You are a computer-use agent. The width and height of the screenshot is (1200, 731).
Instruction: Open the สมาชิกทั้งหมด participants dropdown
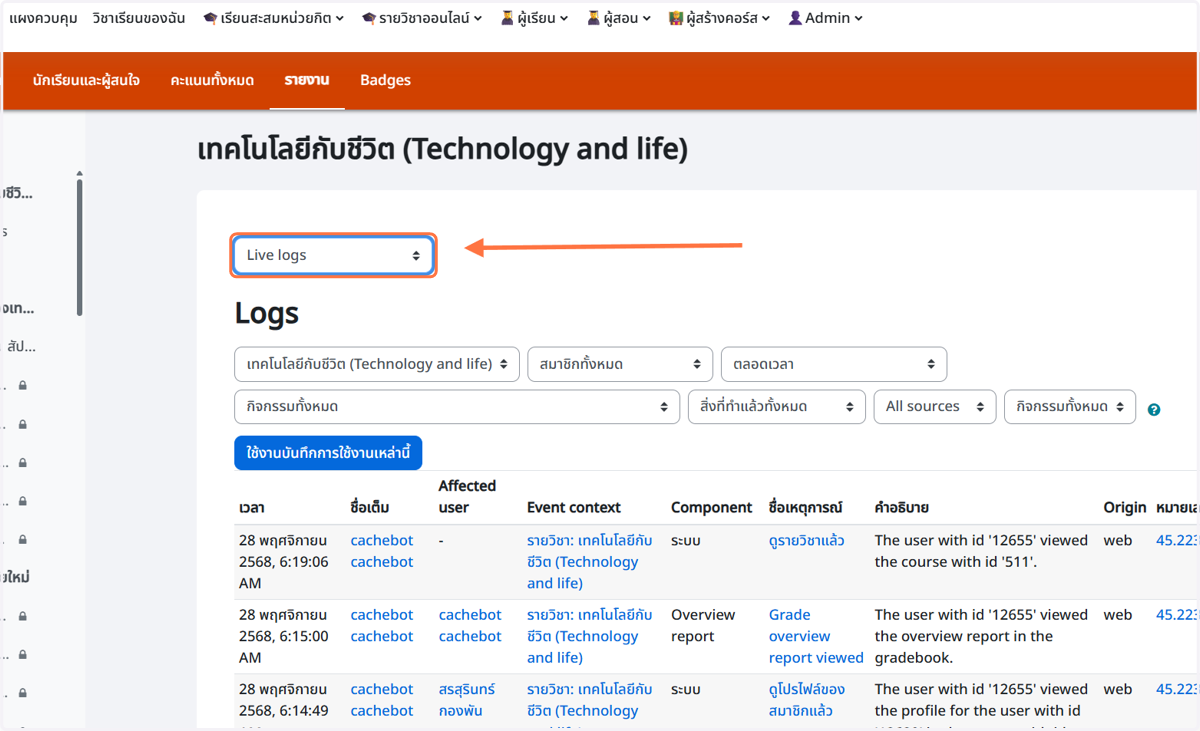pyautogui.click(x=620, y=364)
